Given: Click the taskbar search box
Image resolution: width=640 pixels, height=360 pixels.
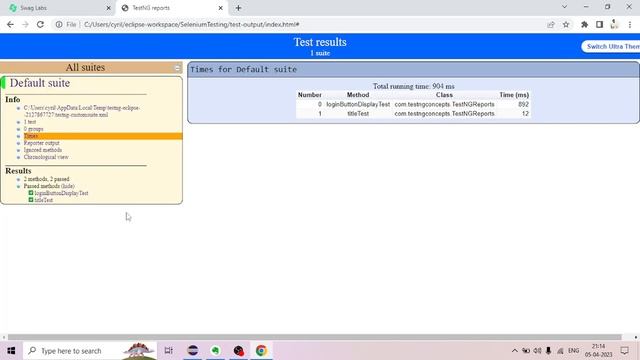Looking at the screenshot, I should (x=90, y=351).
